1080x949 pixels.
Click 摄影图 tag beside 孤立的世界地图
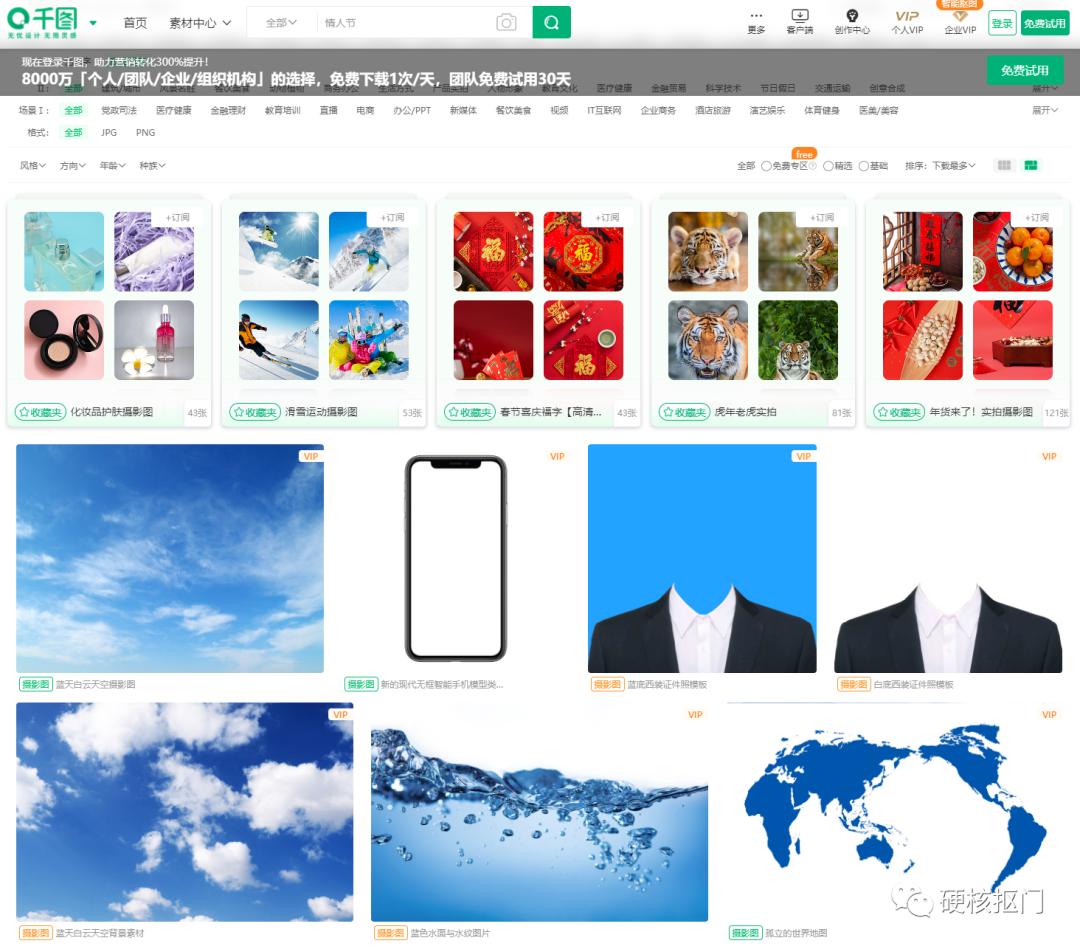[x=746, y=932]
